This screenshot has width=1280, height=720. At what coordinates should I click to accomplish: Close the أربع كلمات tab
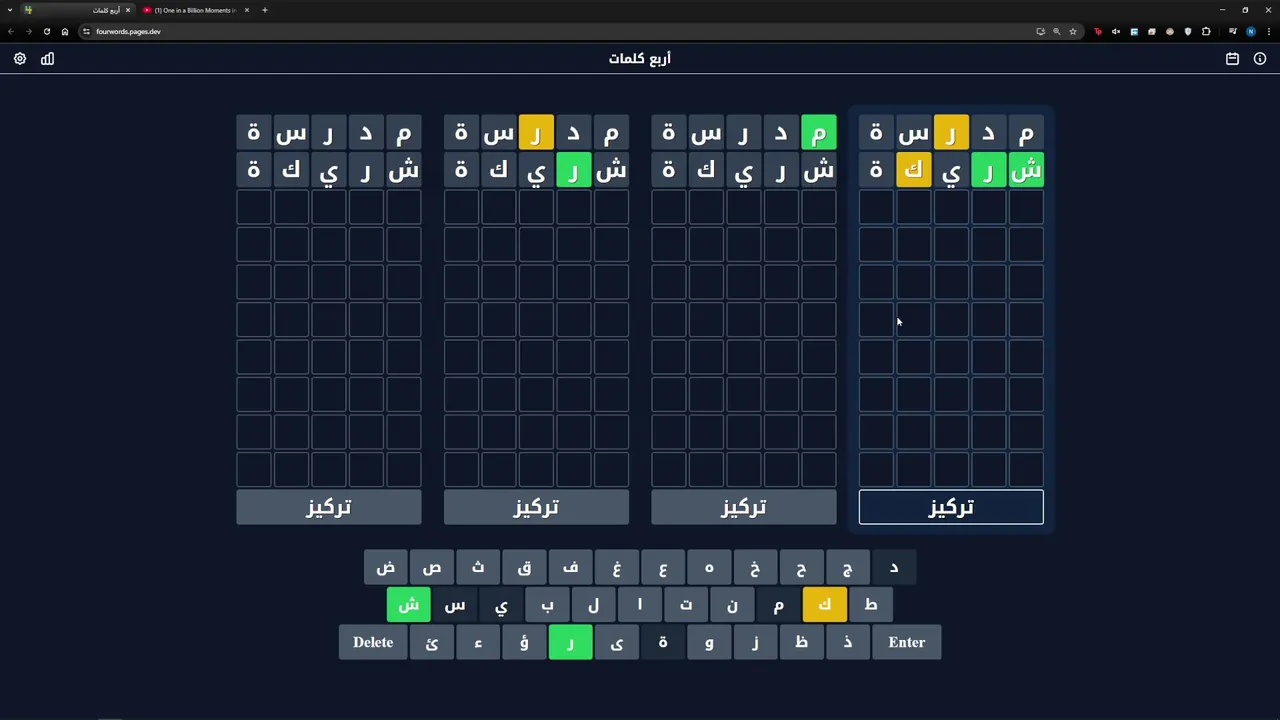click(128, 10)
